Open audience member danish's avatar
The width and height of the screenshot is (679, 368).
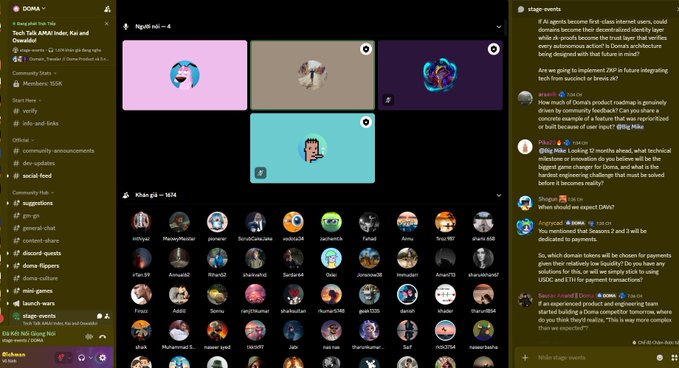[407, 294]
